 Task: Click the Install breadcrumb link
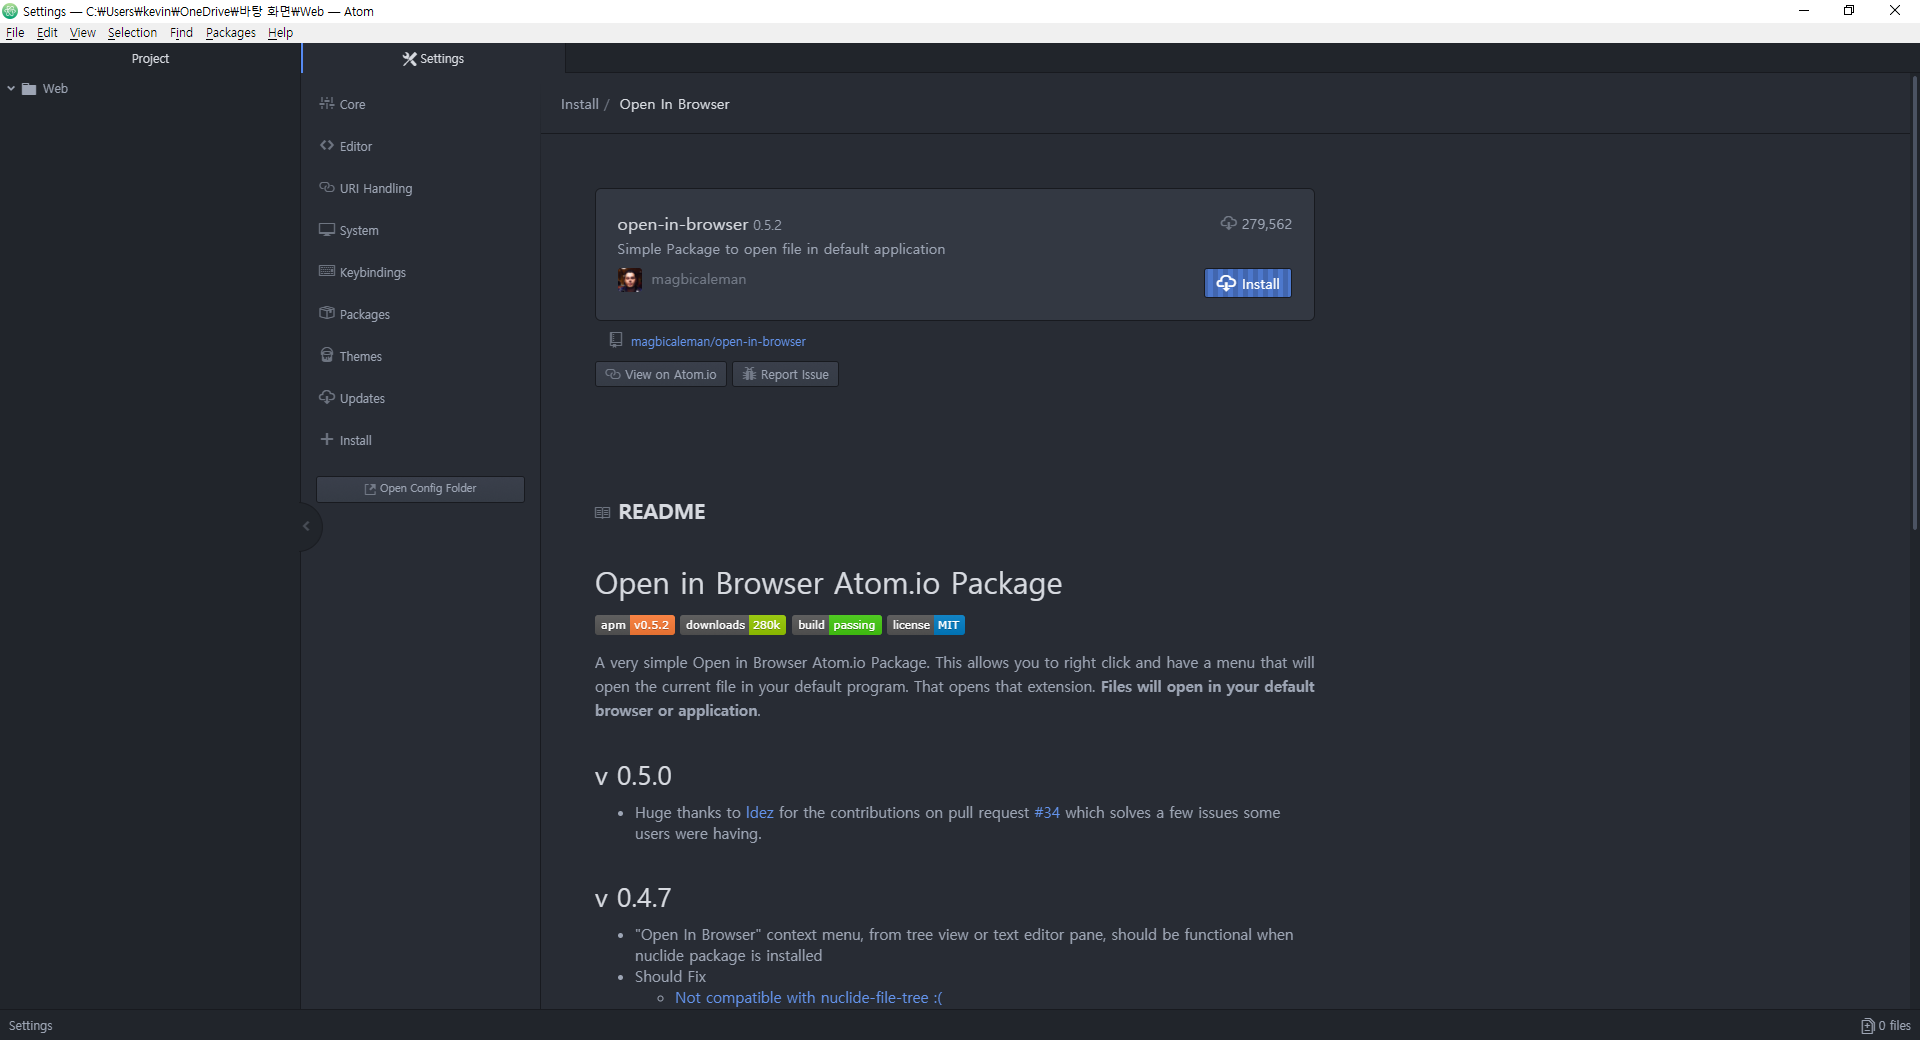tap(580, 104)
